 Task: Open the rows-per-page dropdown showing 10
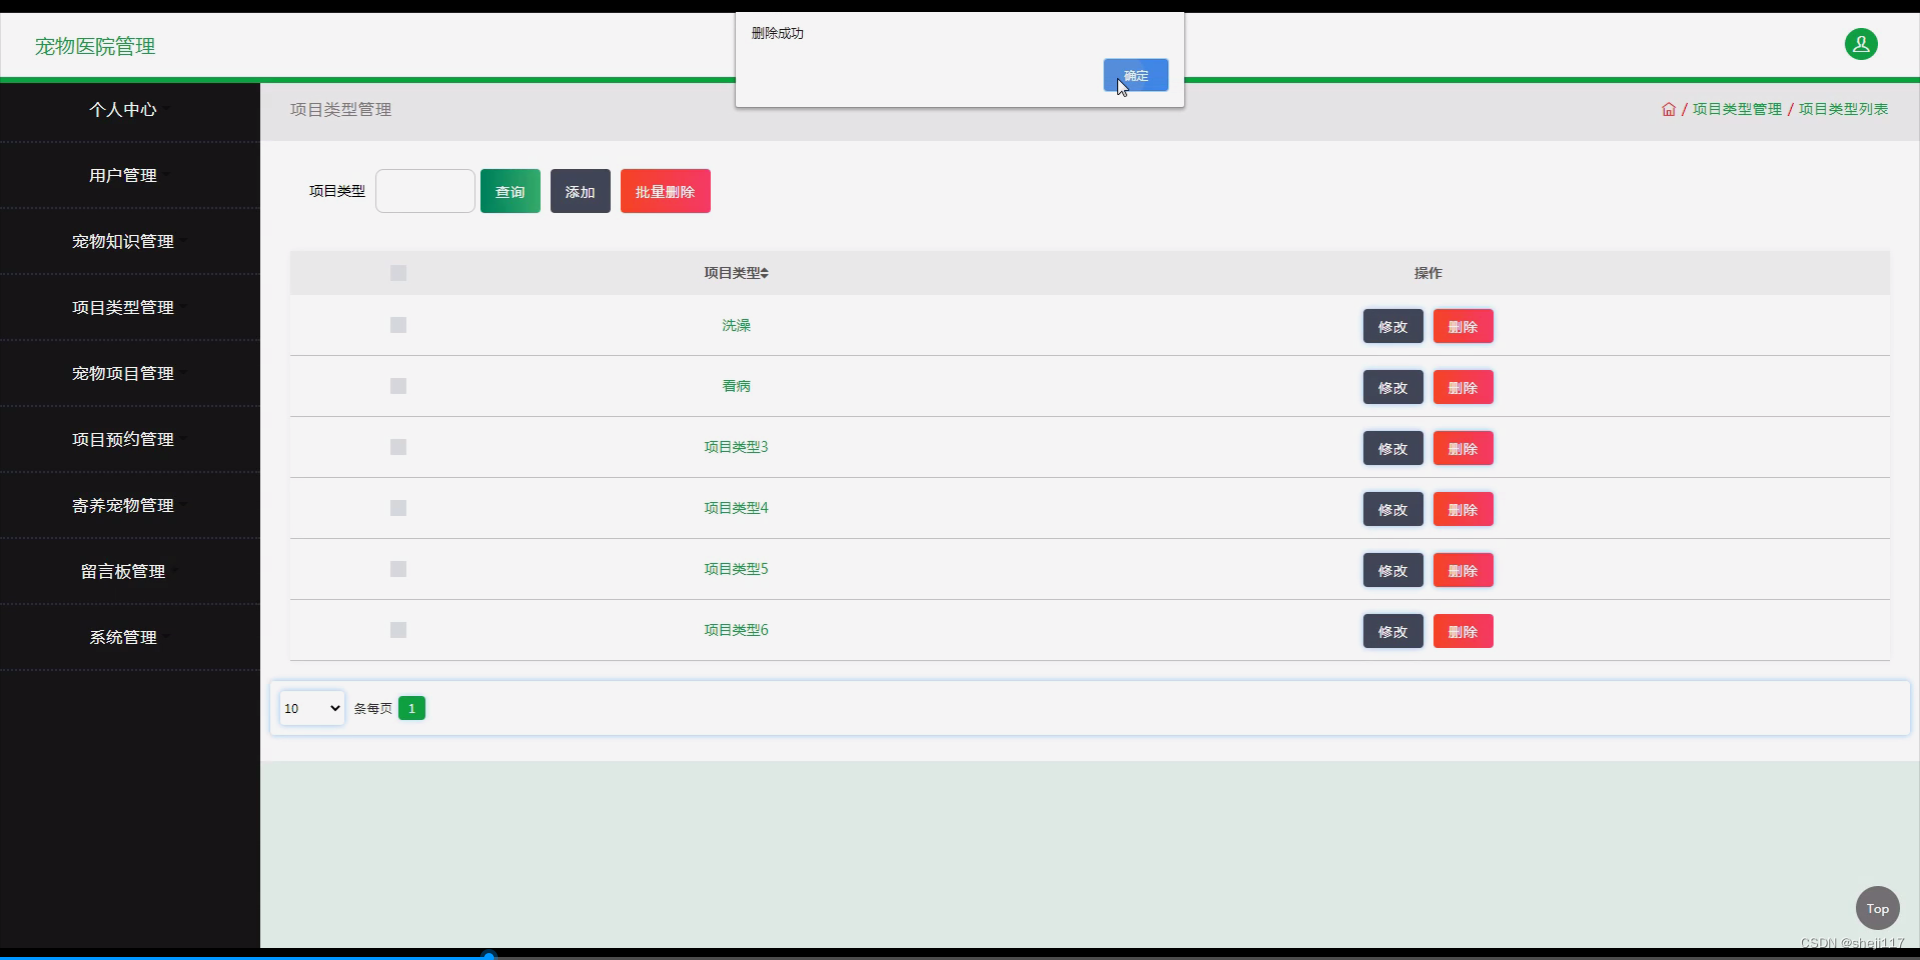pyautogui.click(x=312, y=708)
